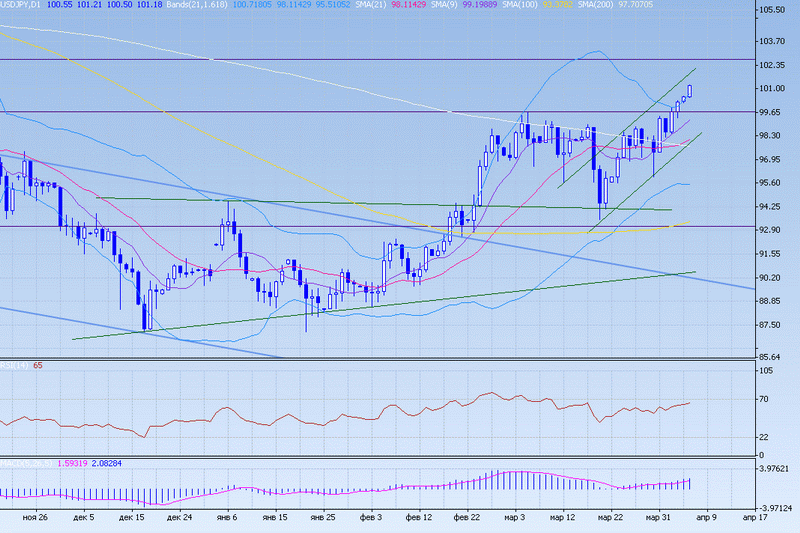Click the 70 level on RSI axis
Viewport: 800px width, 533px height.
(764, 400)
